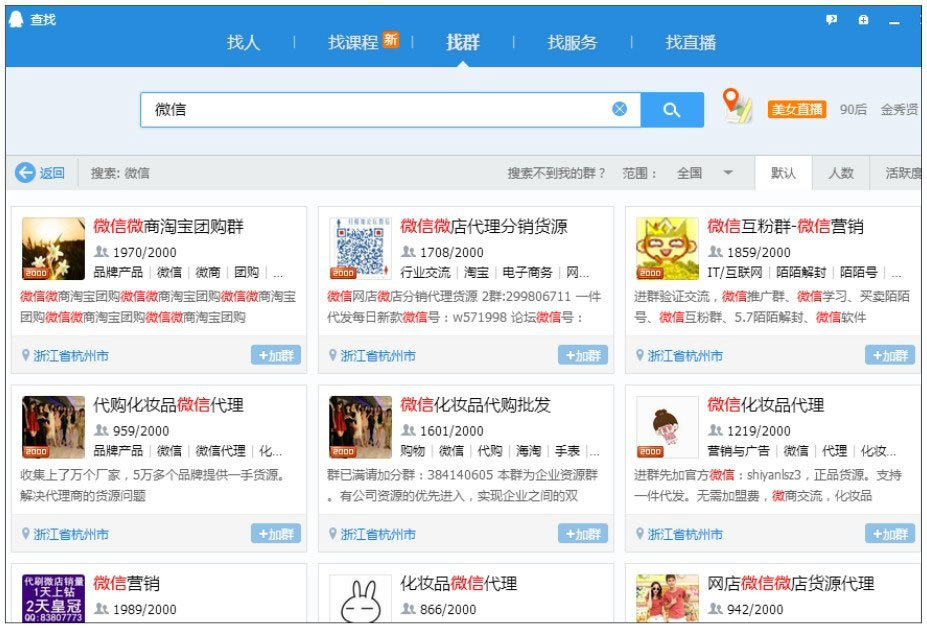Open group title 微信互粉群-微信营销
The height and width of the screenshot is (628, 927).
(x=785, y=226)
